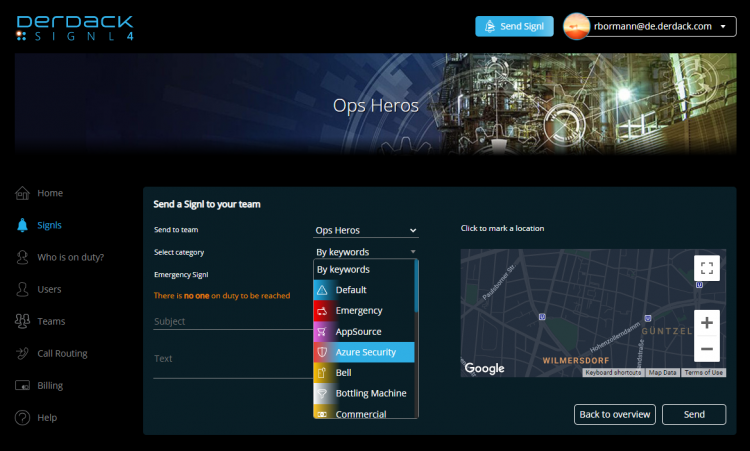Click the Bottling Machine funnel icon

point(322,393)
